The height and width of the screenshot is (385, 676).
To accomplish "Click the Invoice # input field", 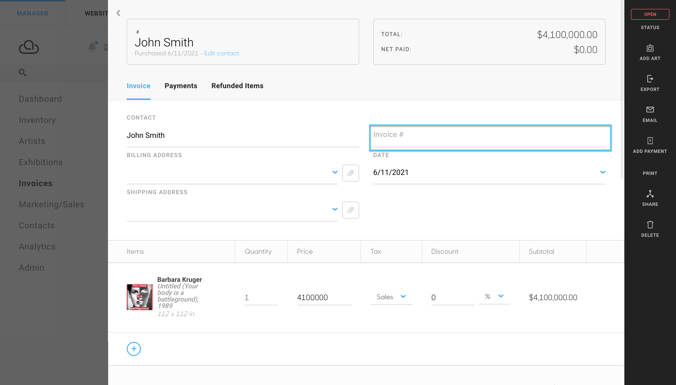I will pyautogui.click(x=490, y=138).
